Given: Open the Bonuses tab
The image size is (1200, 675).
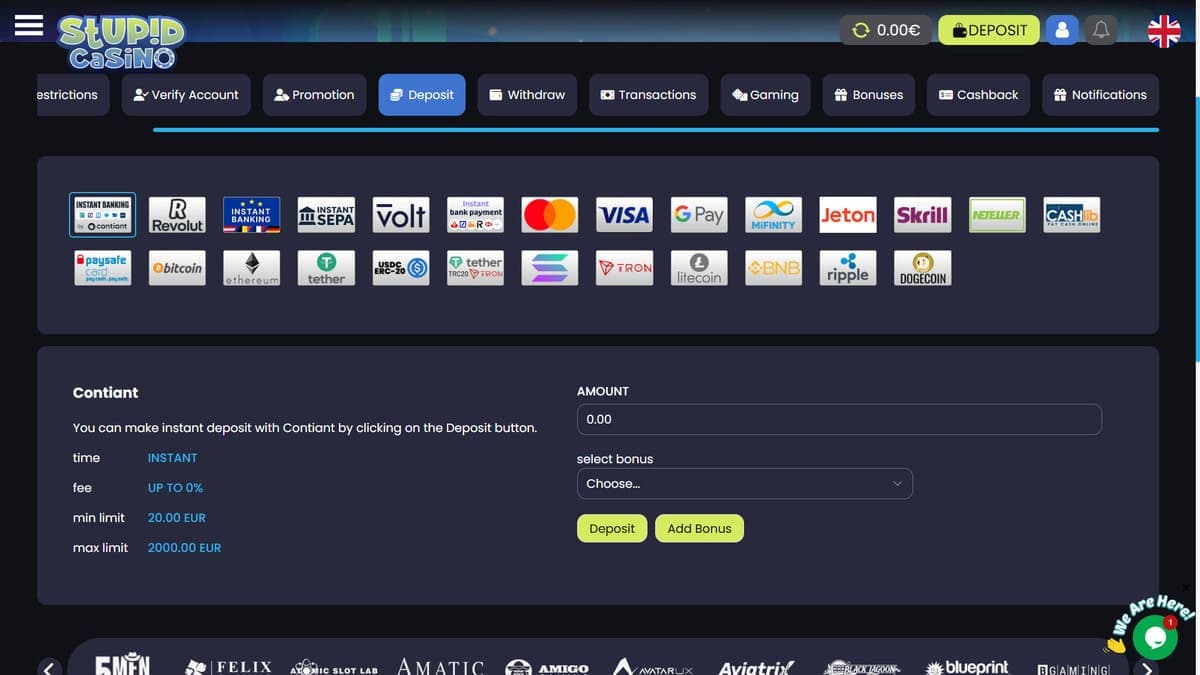Looking at the screenshot, I should pos(869,95).
